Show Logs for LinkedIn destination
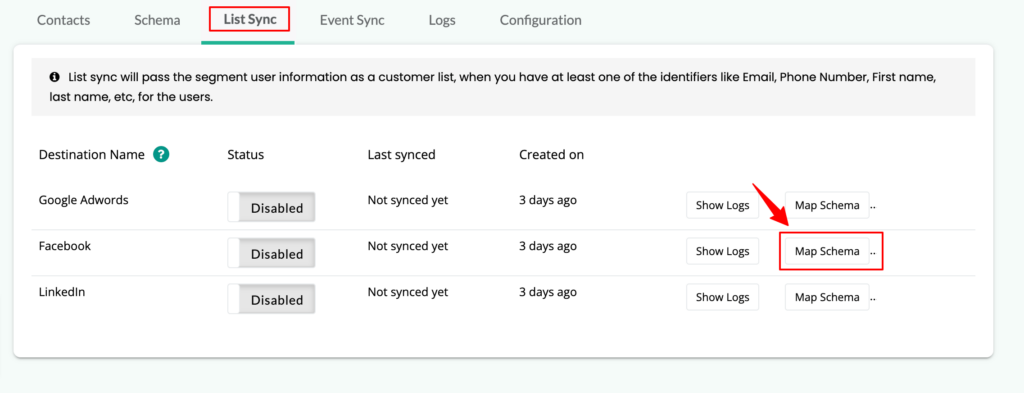 (x=722, y=297)
